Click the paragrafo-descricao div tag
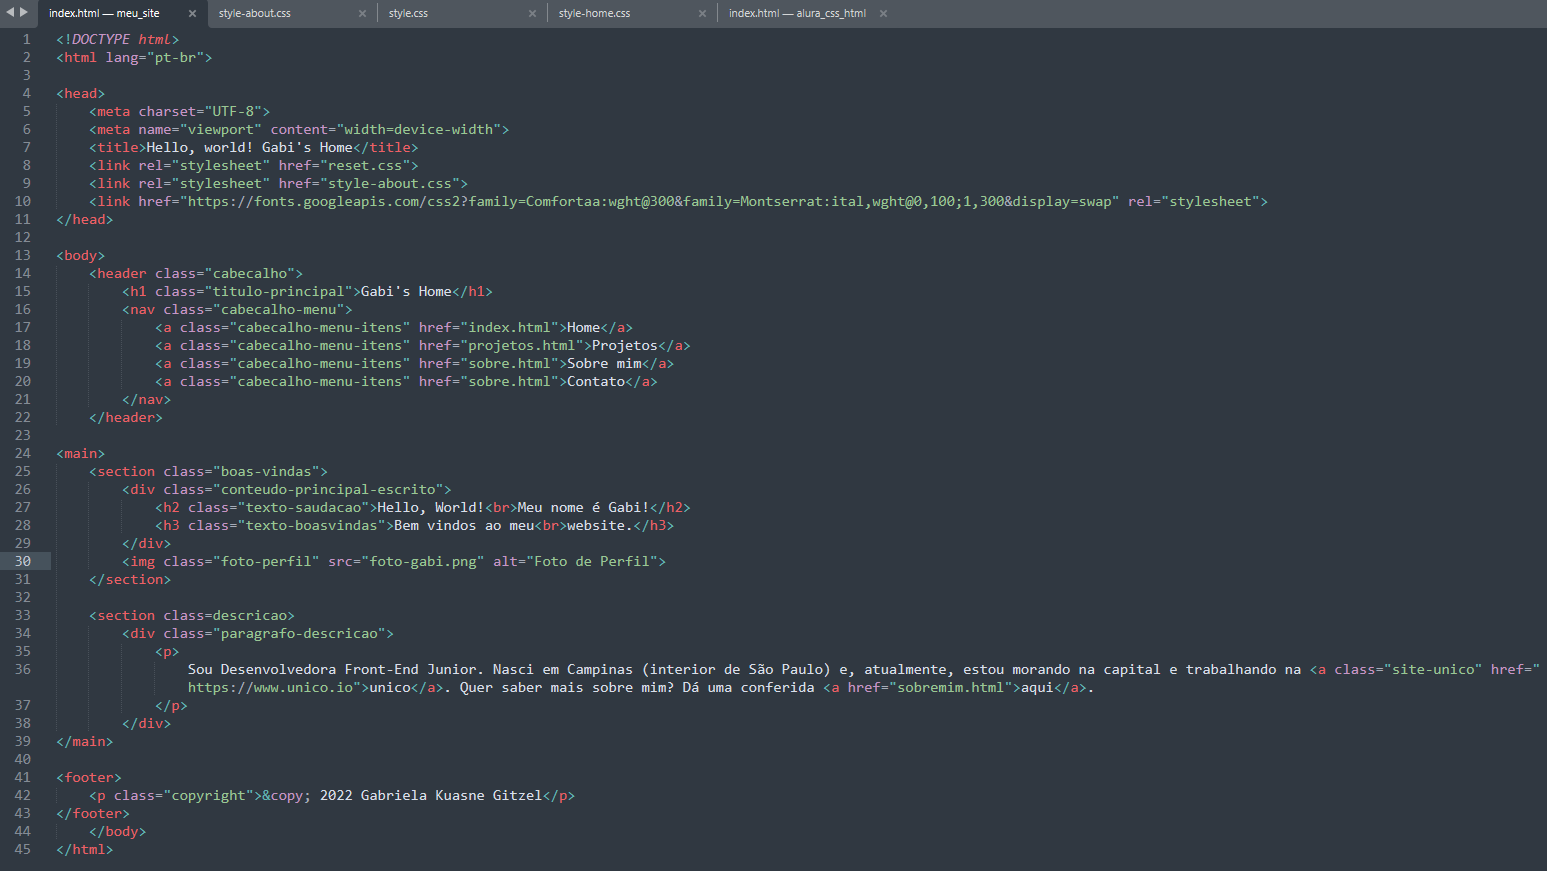1547x871 pixels. coord(258,633)
